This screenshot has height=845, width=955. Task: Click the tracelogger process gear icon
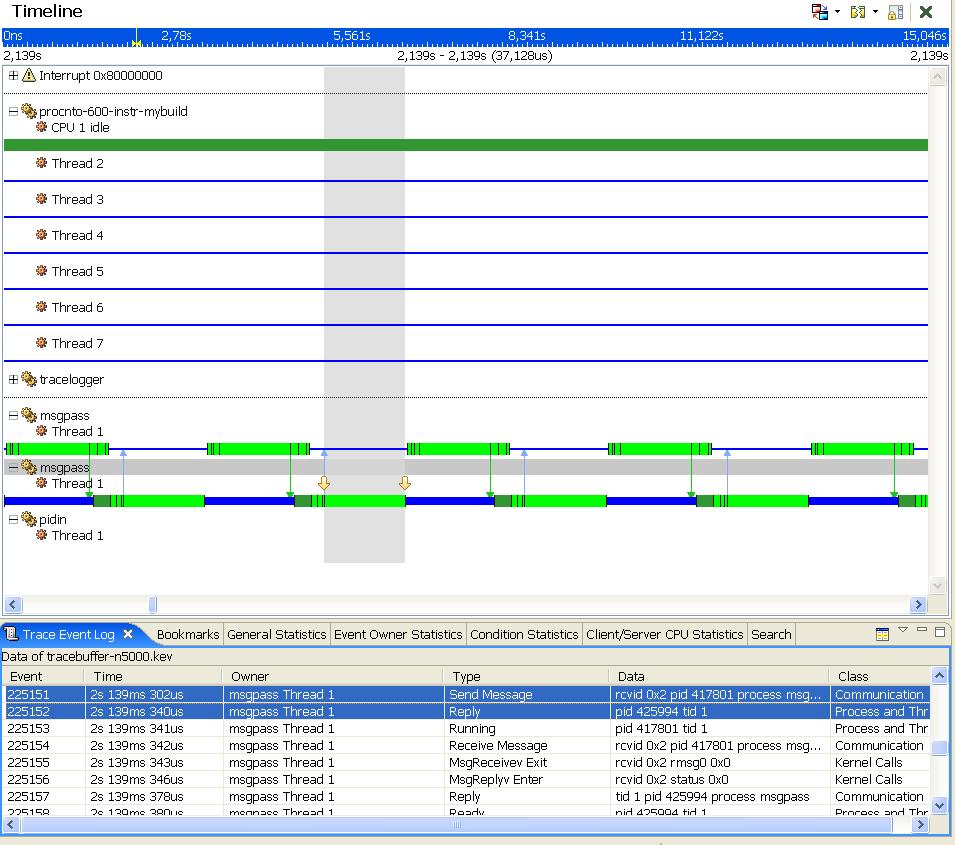click(x=29, y=379)
